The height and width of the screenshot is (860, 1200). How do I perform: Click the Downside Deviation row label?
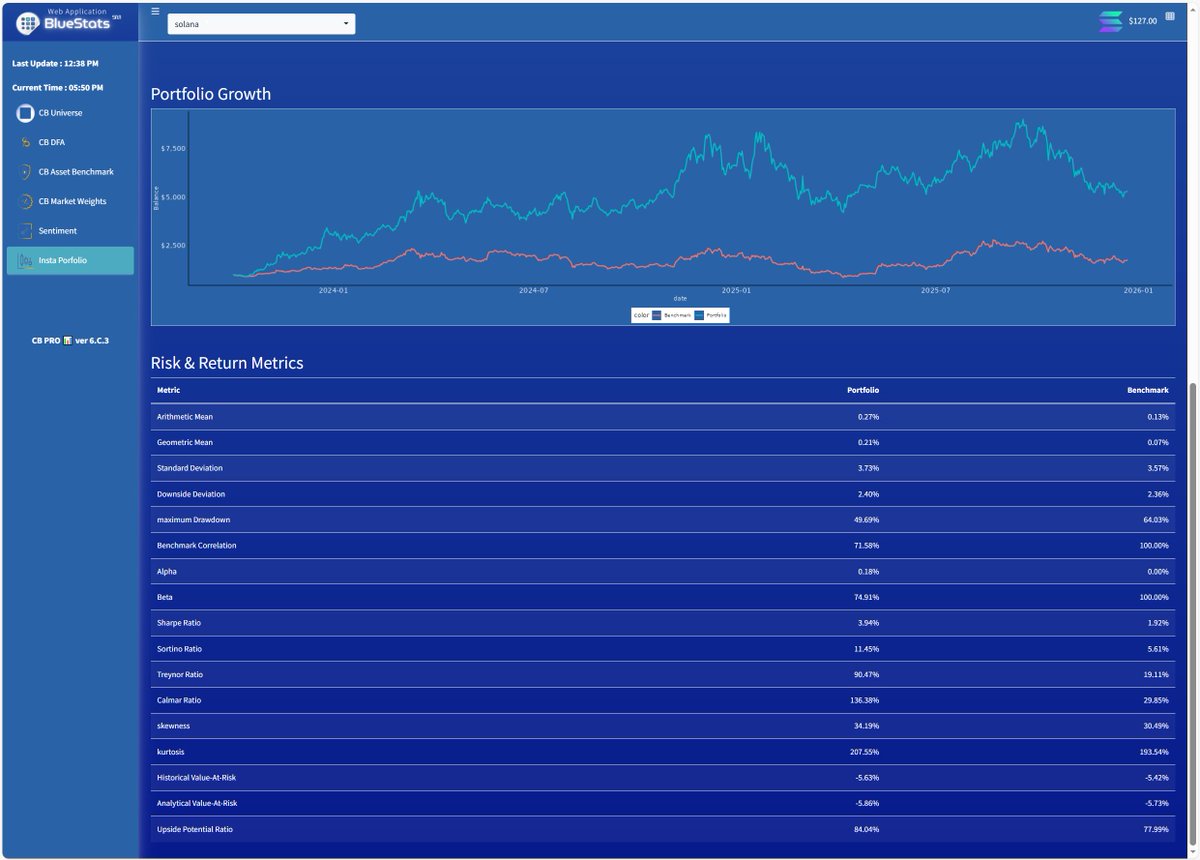coord(191,494)
